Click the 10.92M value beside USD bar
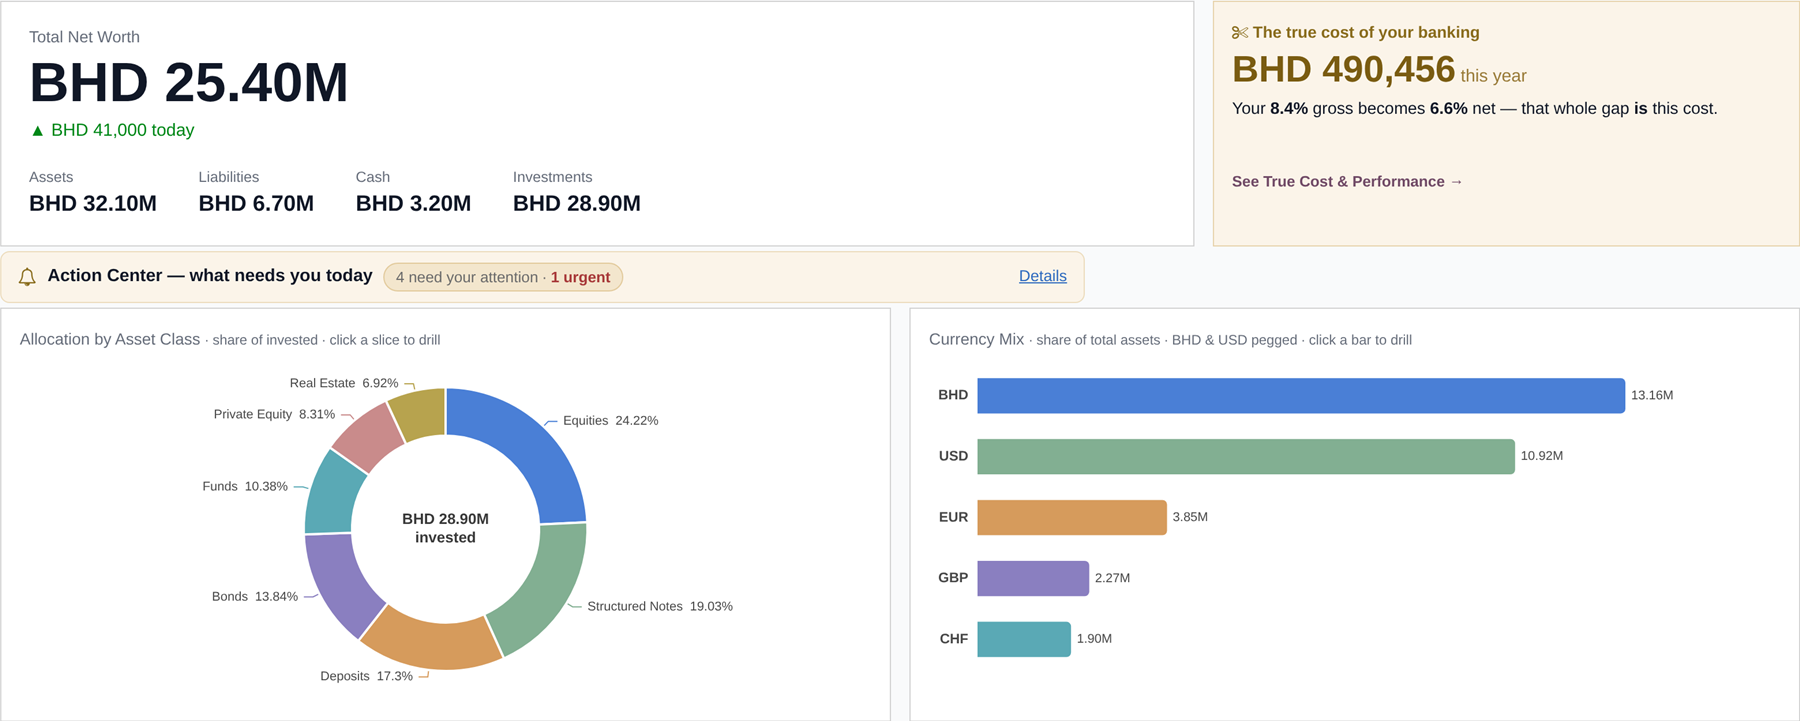1800x721 pixels. [x=1542, y=456]
